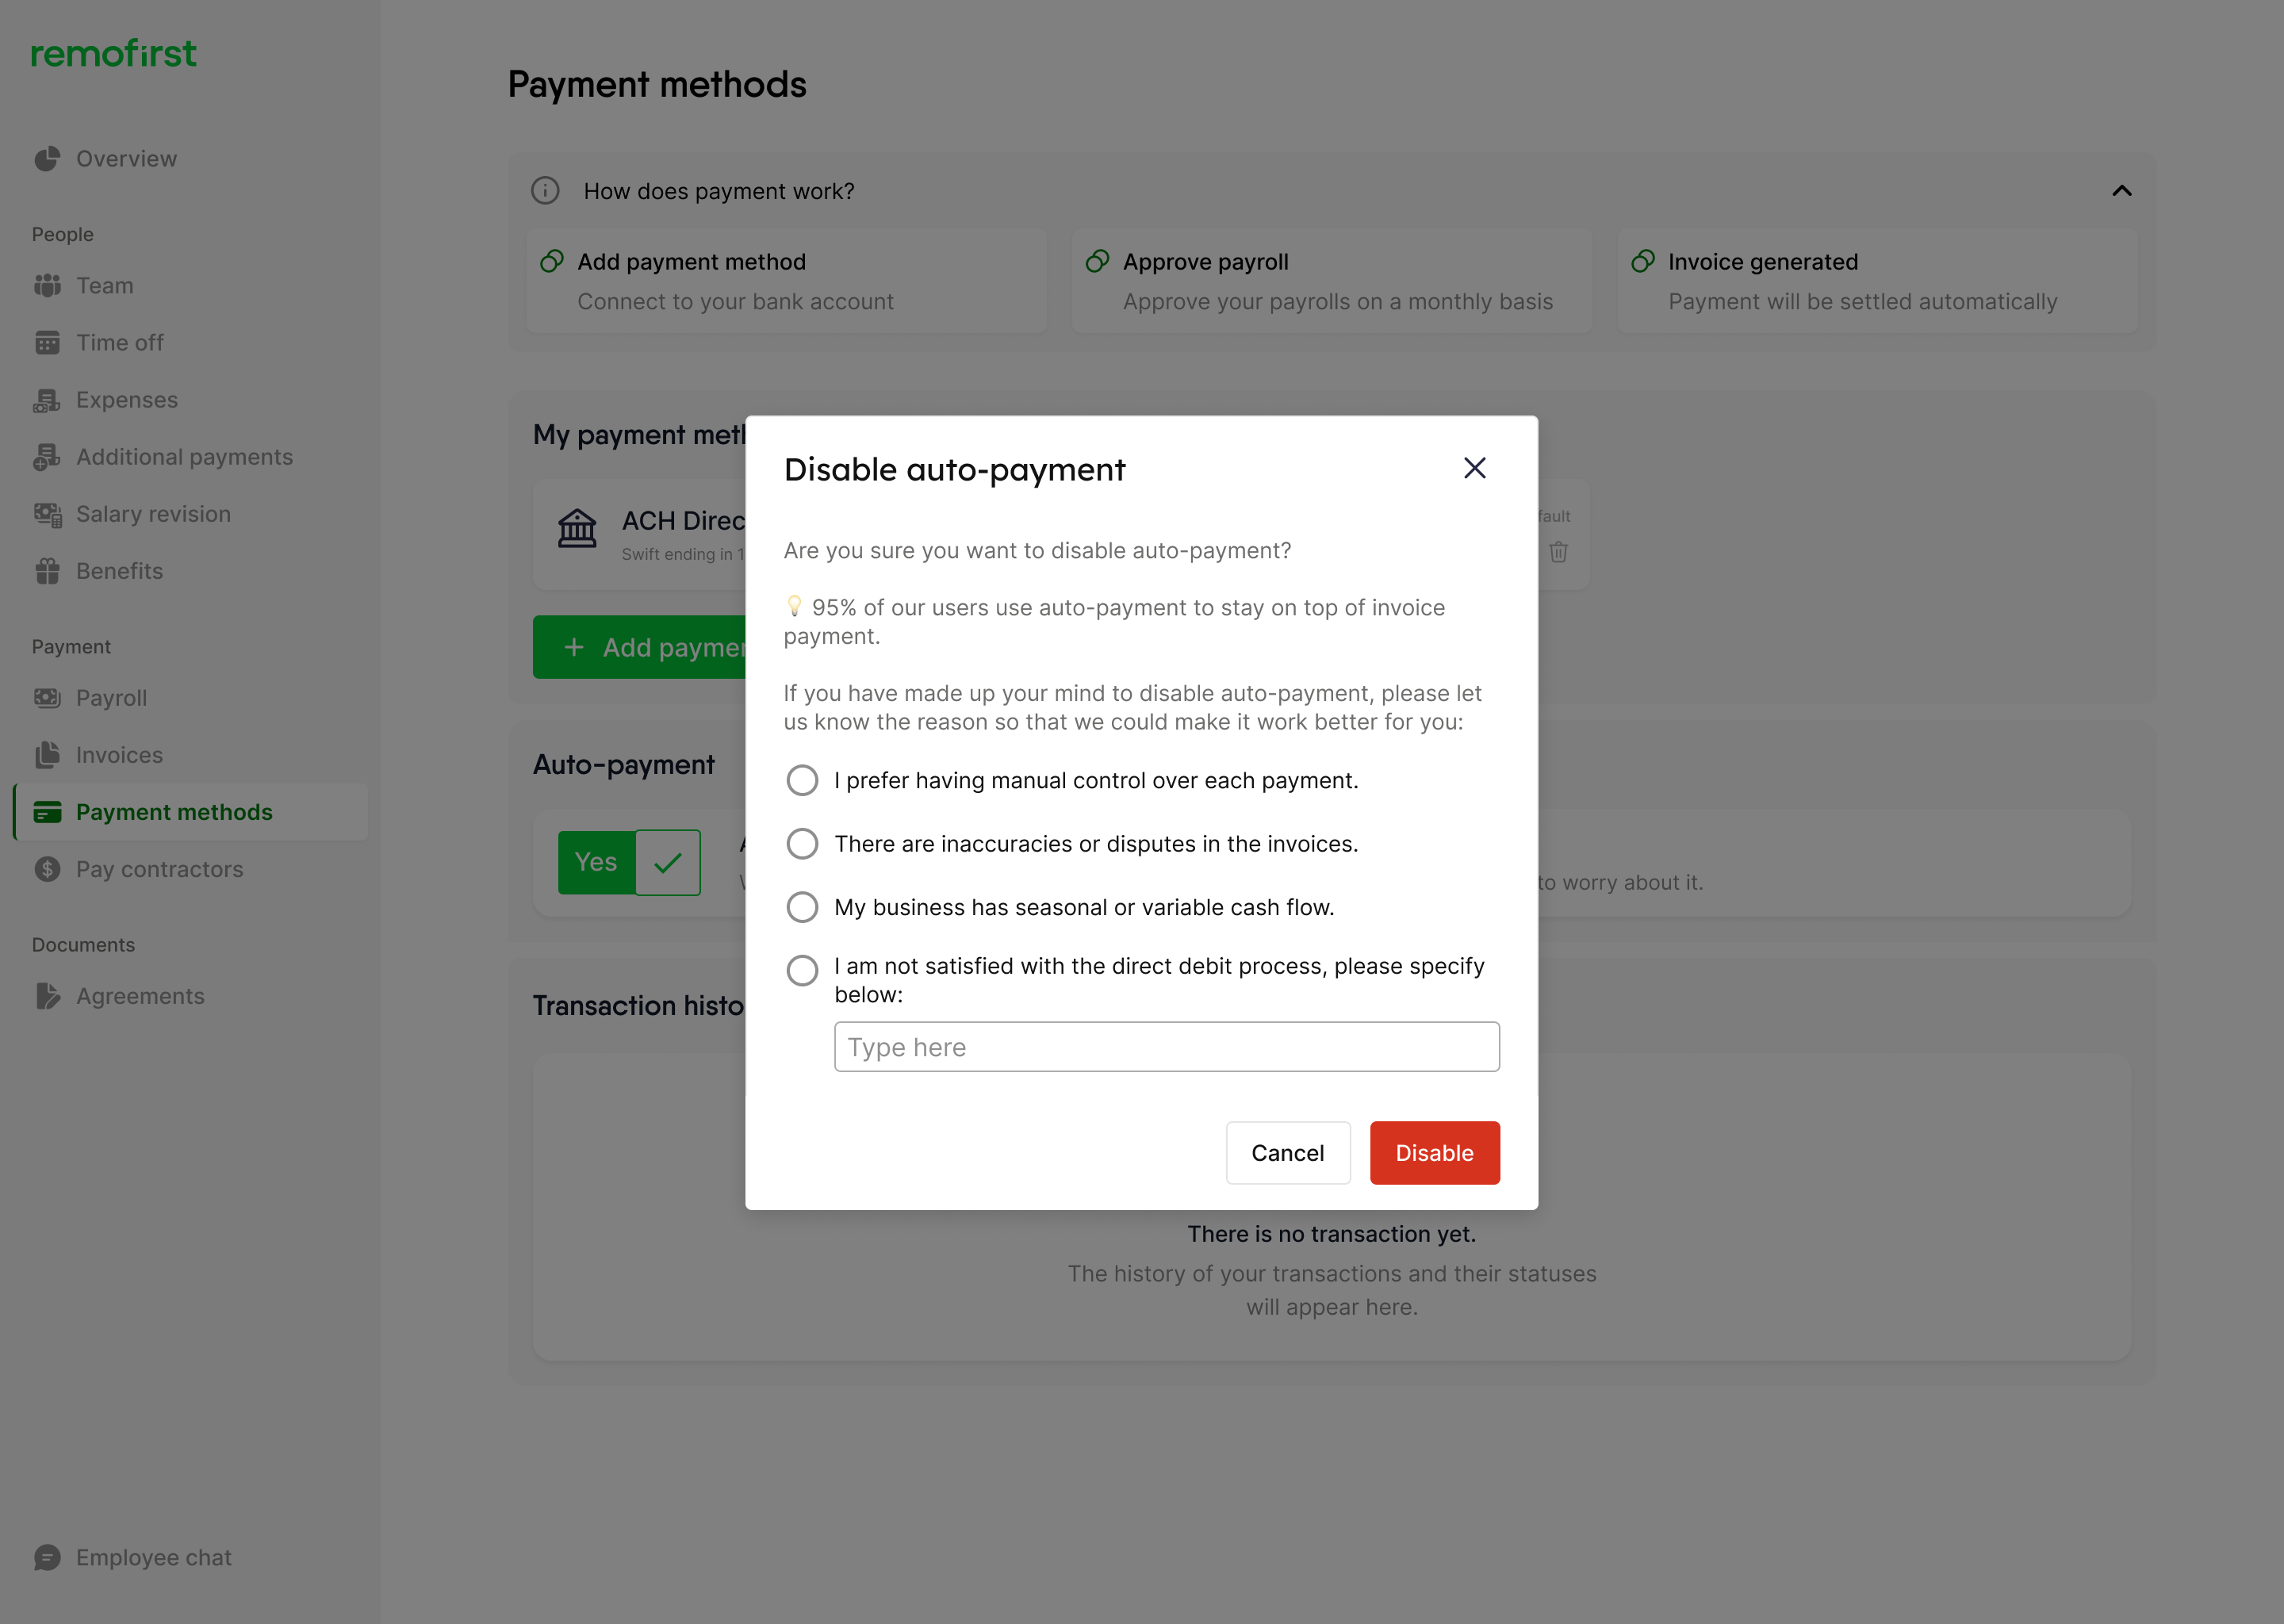Toggle the auto-payment Yes switch

tap(629, 862)
